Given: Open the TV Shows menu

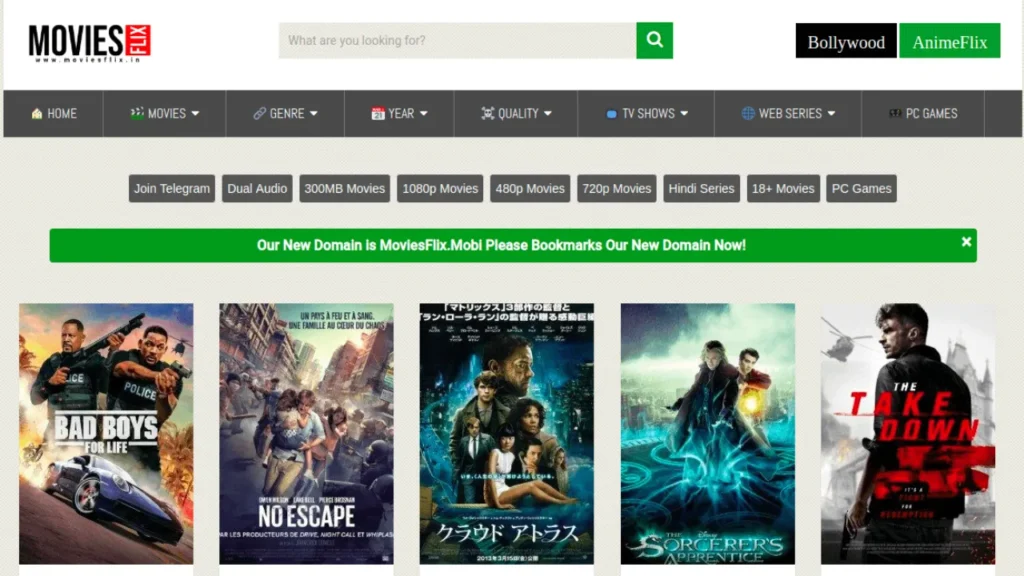Looking at the screenshot, I should click(x=646, y=114).
